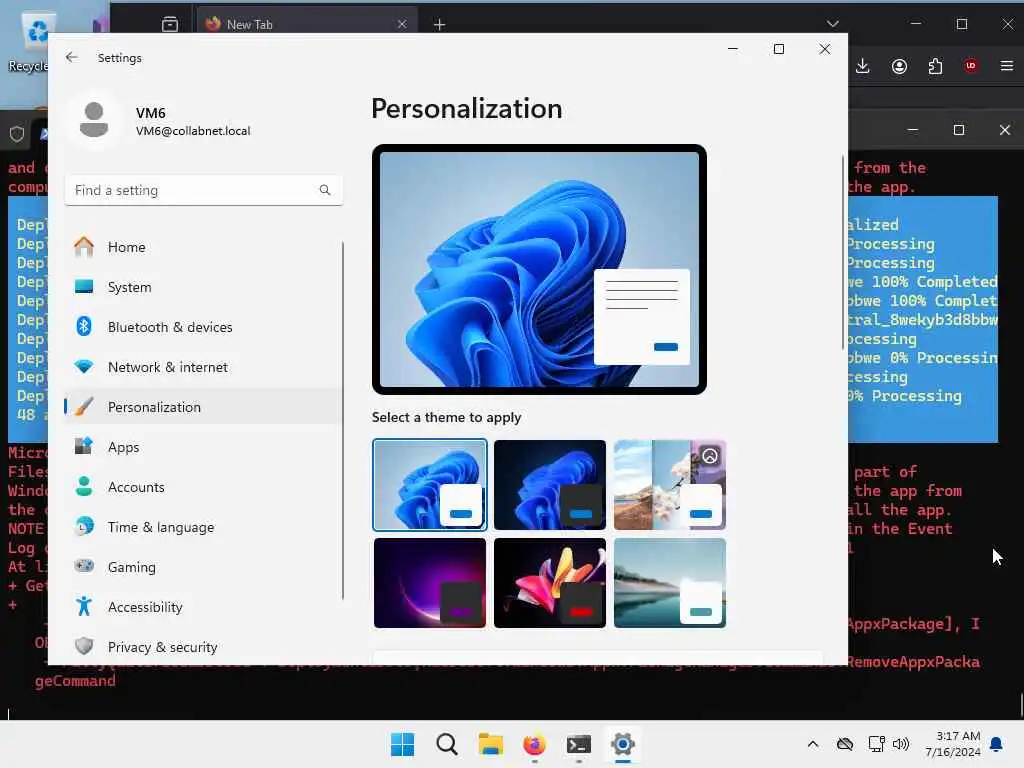Open Accessibility settings page
1024x768 pixels.
[204, 607]
